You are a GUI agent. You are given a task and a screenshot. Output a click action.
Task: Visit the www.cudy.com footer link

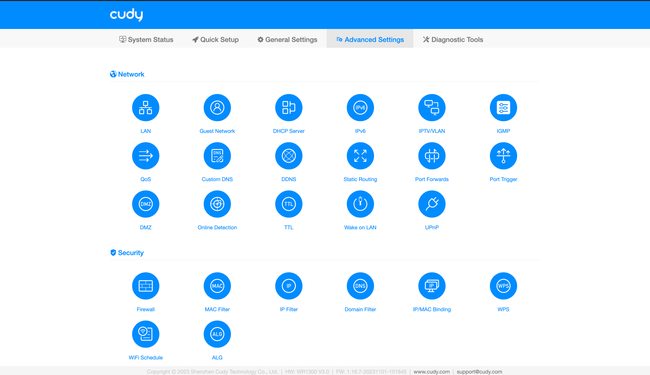432,372
